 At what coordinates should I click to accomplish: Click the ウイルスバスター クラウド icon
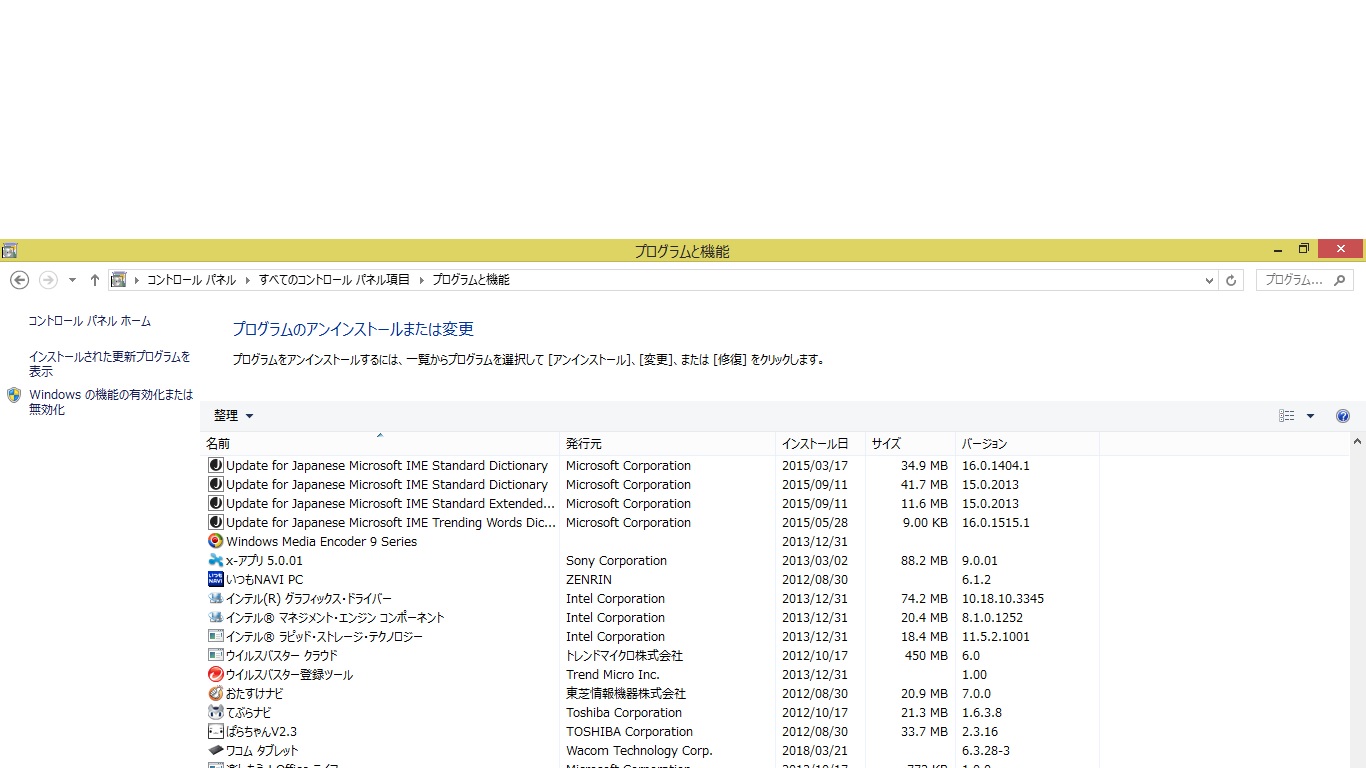click(x=215, y=655)
